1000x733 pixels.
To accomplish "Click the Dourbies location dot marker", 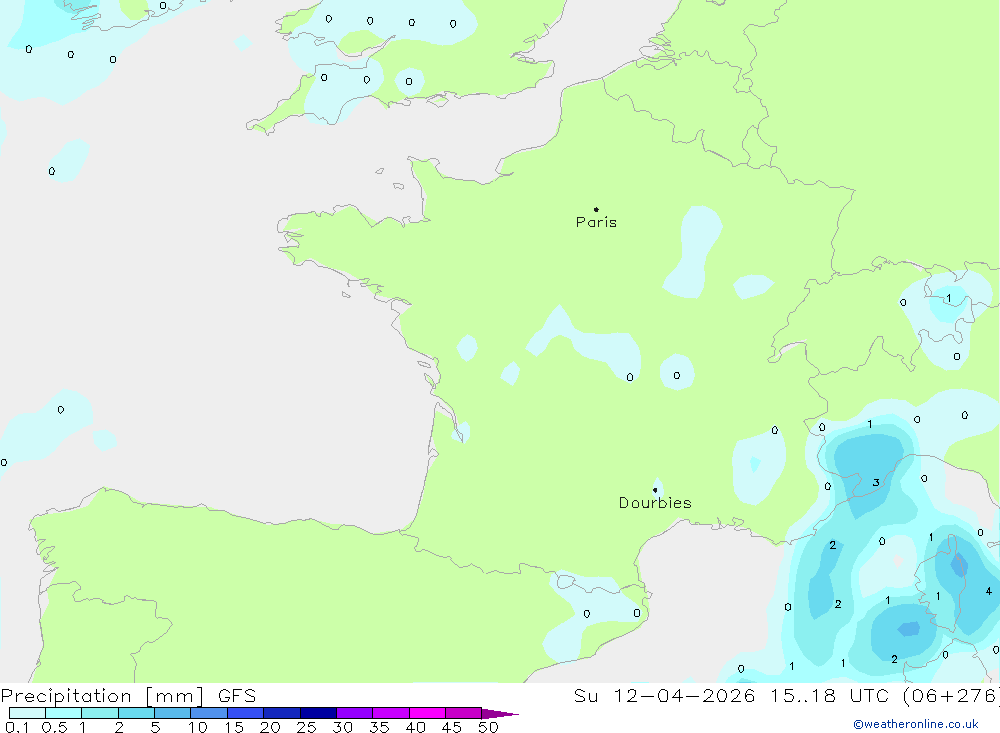I will pos(655,490).
